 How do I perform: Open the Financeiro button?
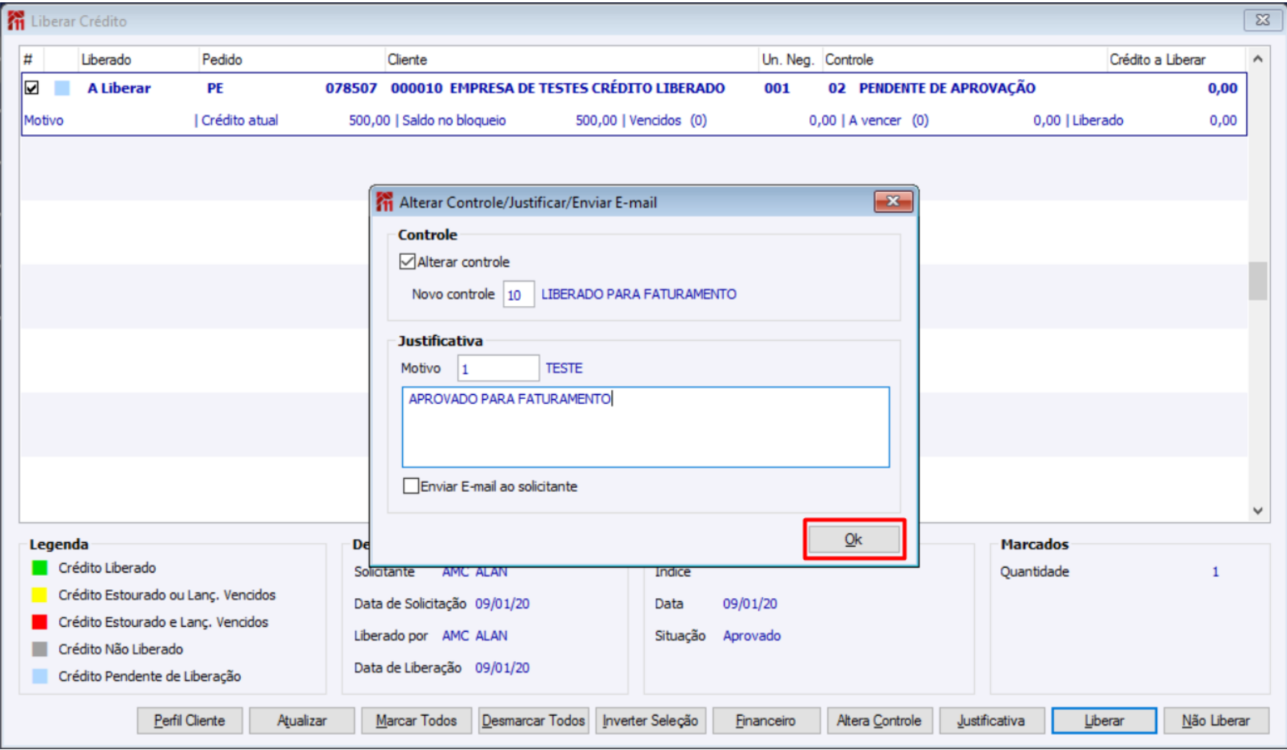point(766,721)
